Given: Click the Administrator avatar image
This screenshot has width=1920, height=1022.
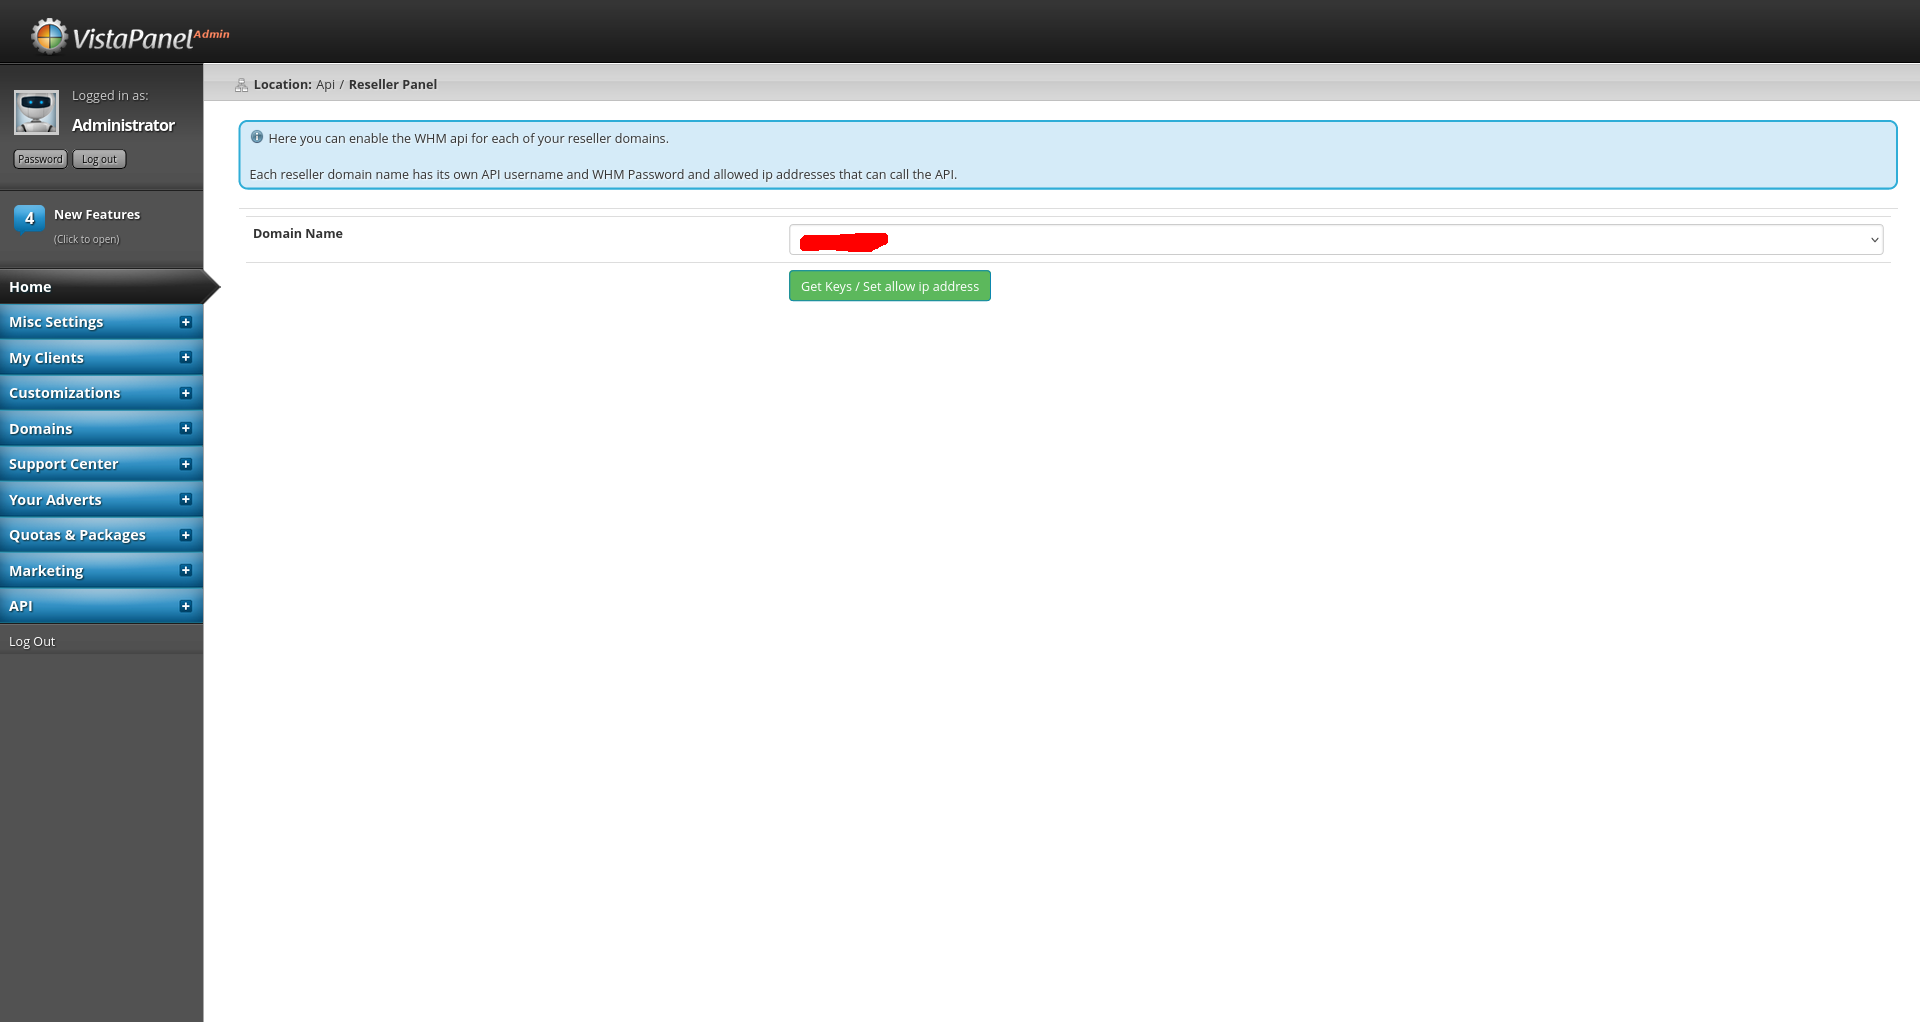Looking at the screenshot, I should (x=36, y=112).
